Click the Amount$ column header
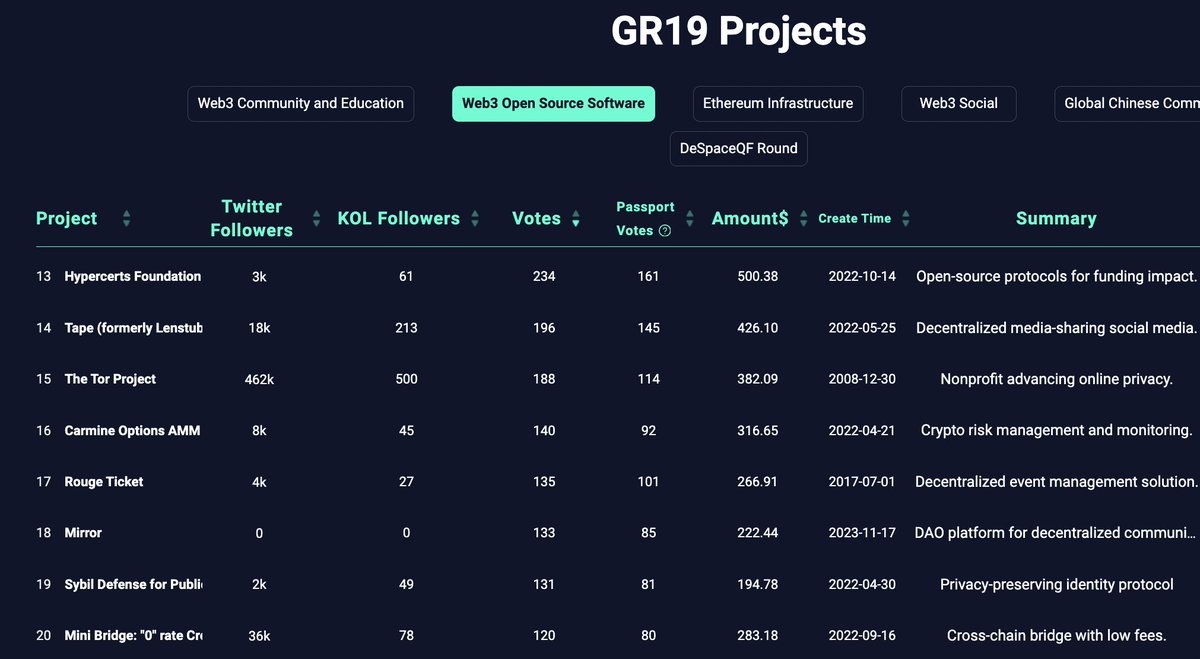 tap(750, 219)
